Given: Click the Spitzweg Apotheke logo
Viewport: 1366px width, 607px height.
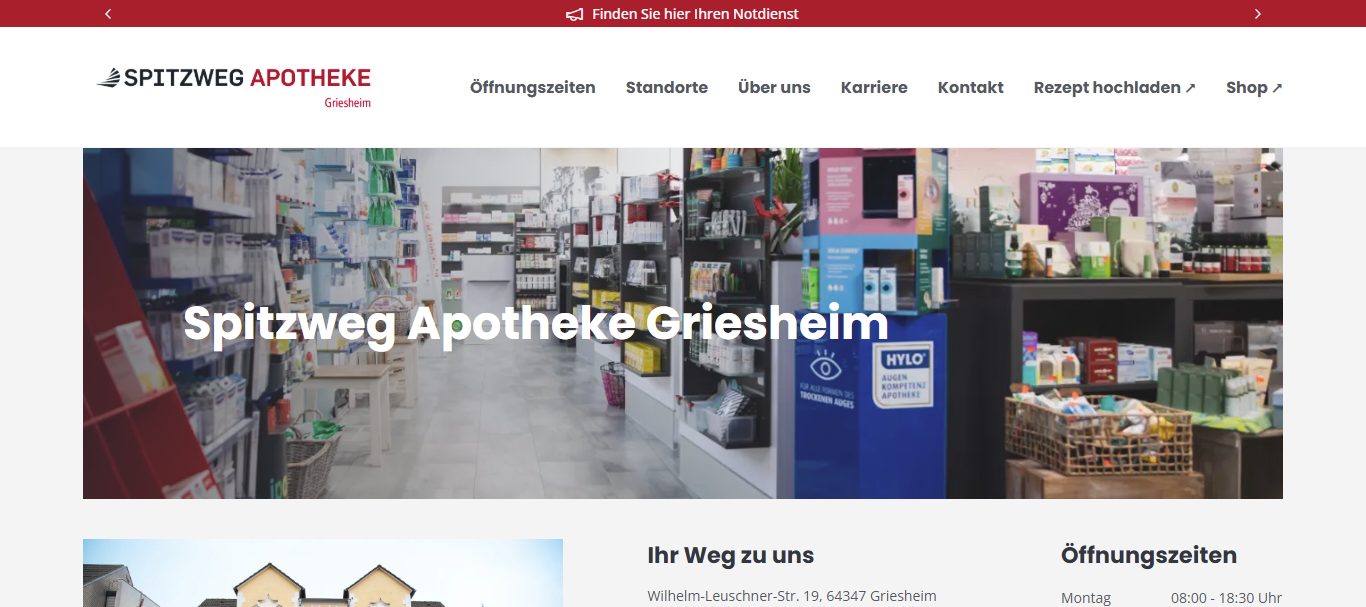Looking at the screenshot, I should [x=233, y=87].
